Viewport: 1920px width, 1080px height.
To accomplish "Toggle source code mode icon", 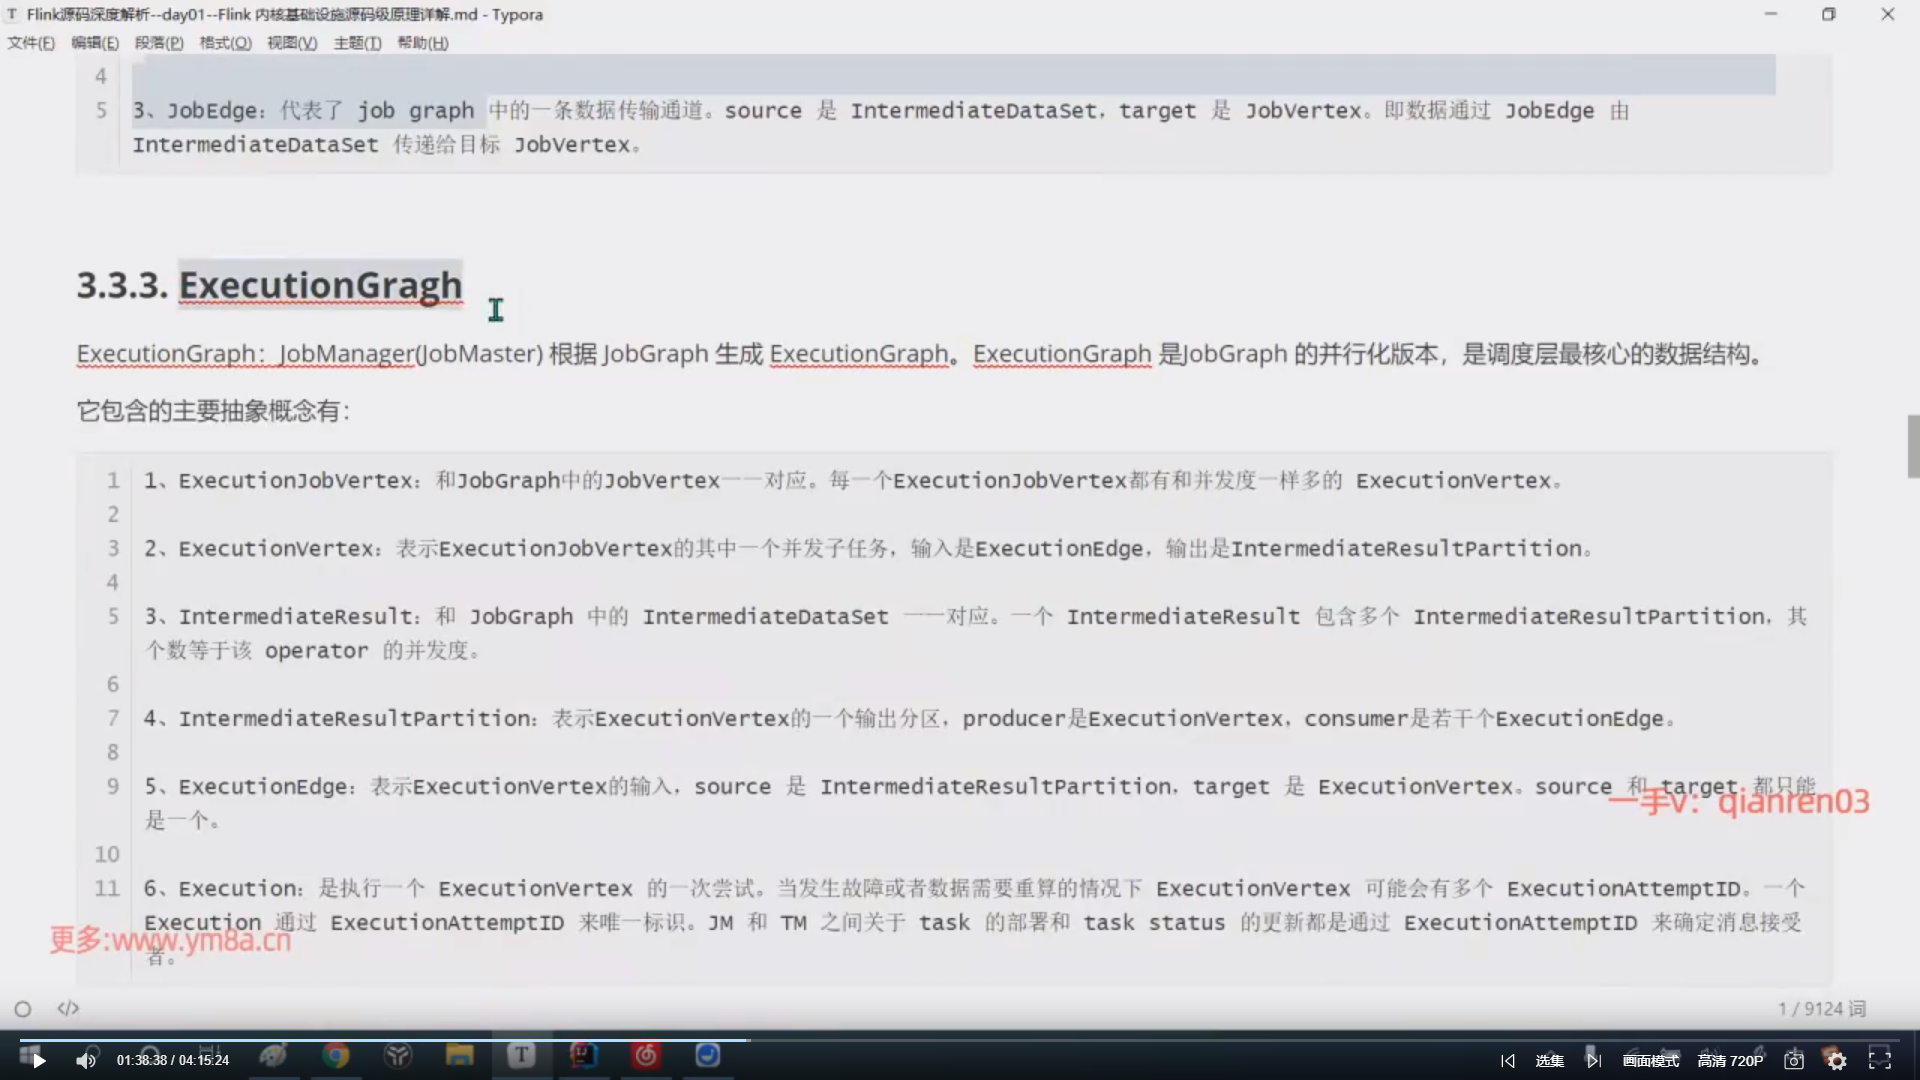I will click(x=68, y=1008).
